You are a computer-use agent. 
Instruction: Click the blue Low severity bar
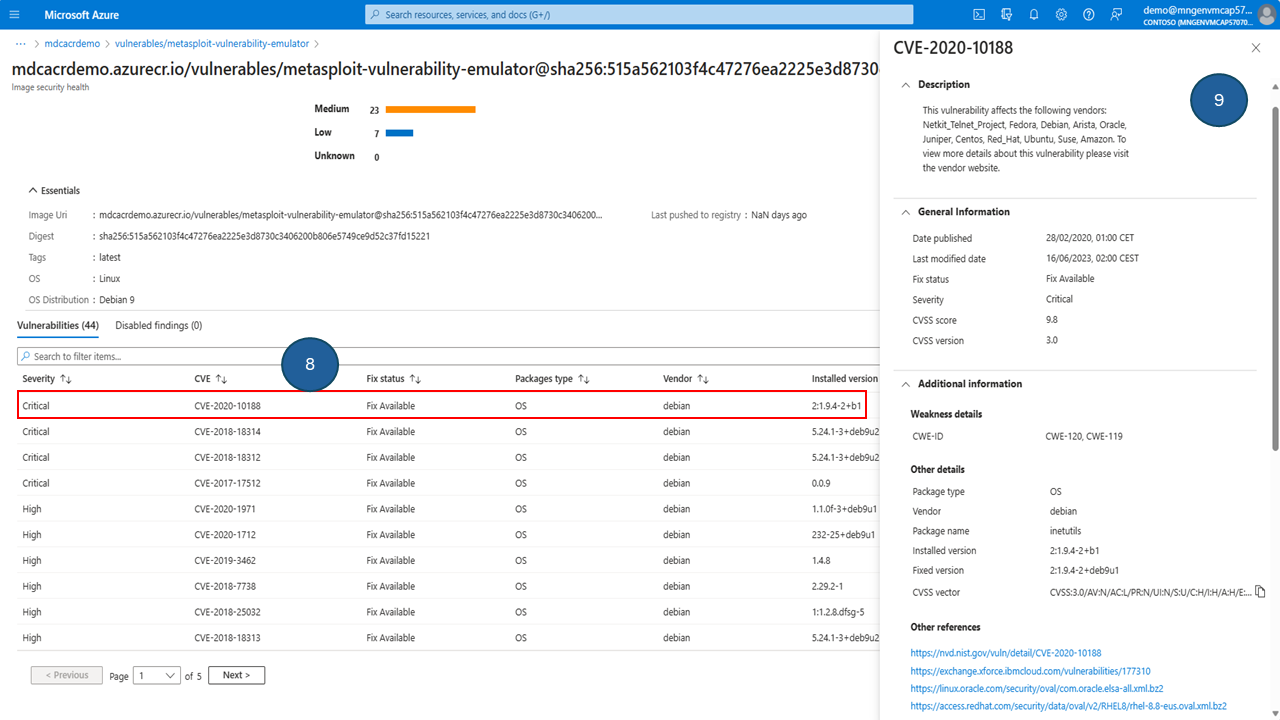pyautogui.click(x=399, y=133)
